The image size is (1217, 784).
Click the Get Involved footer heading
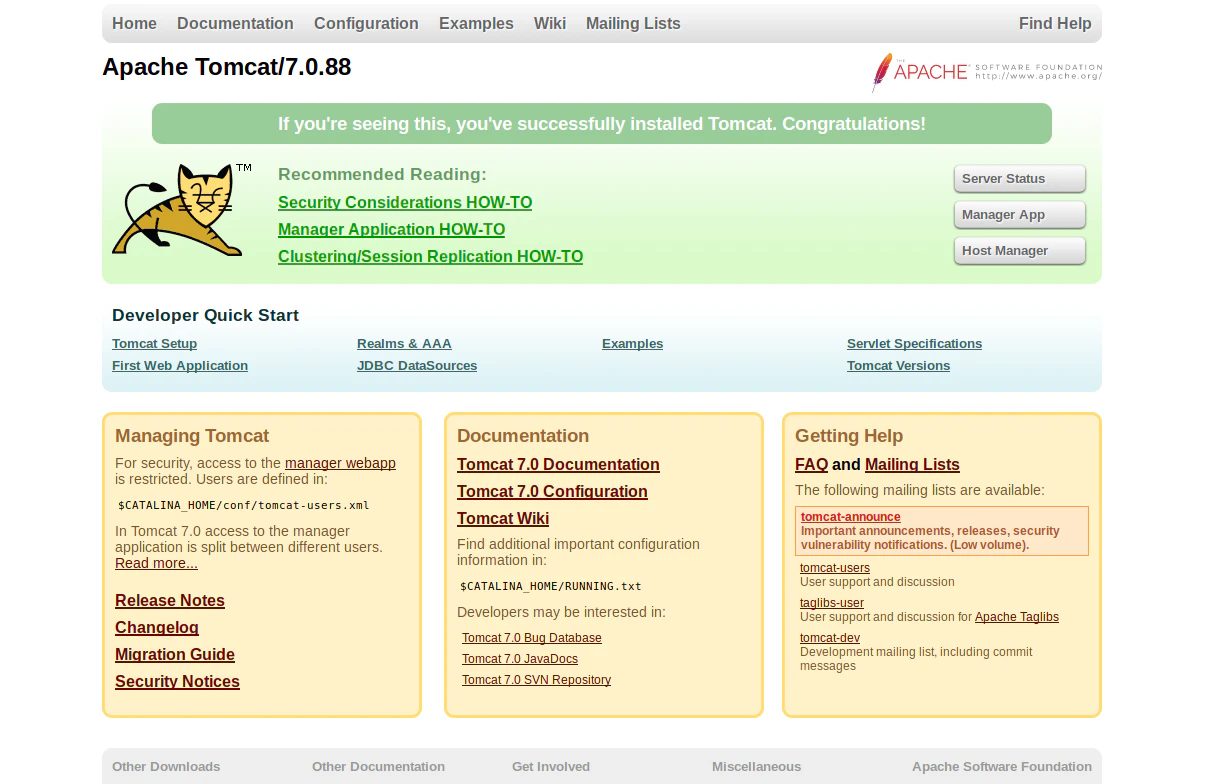(x=551, y=767)
